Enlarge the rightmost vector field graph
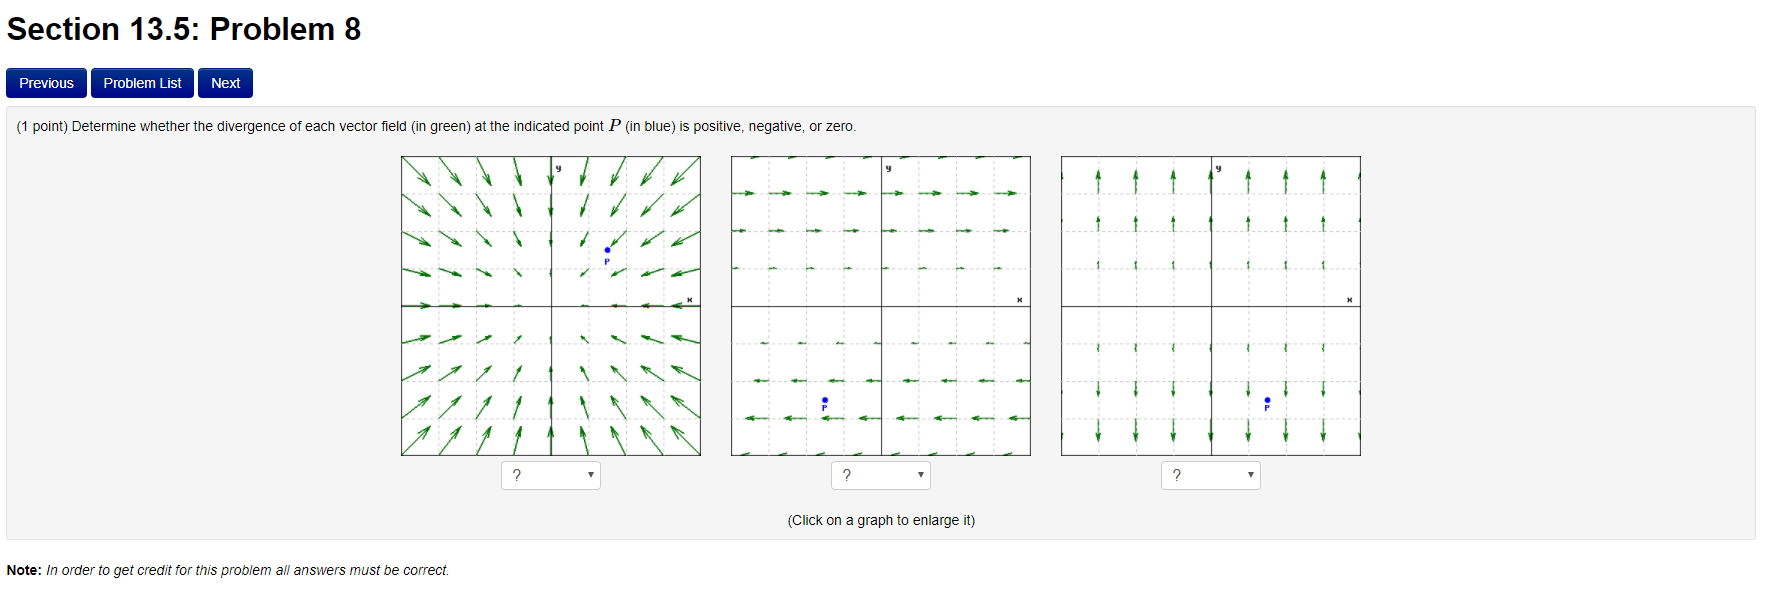 coord(1210,305)
